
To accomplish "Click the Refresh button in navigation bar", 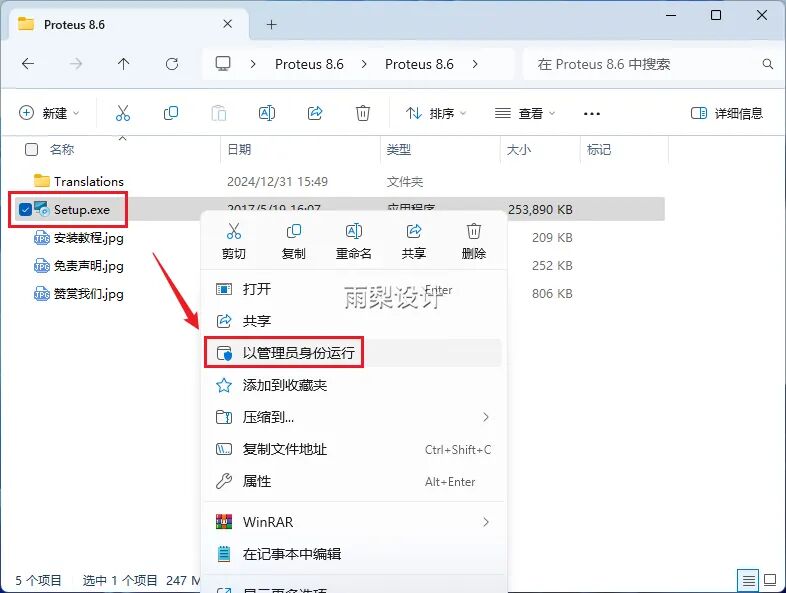I will point(172,64).
